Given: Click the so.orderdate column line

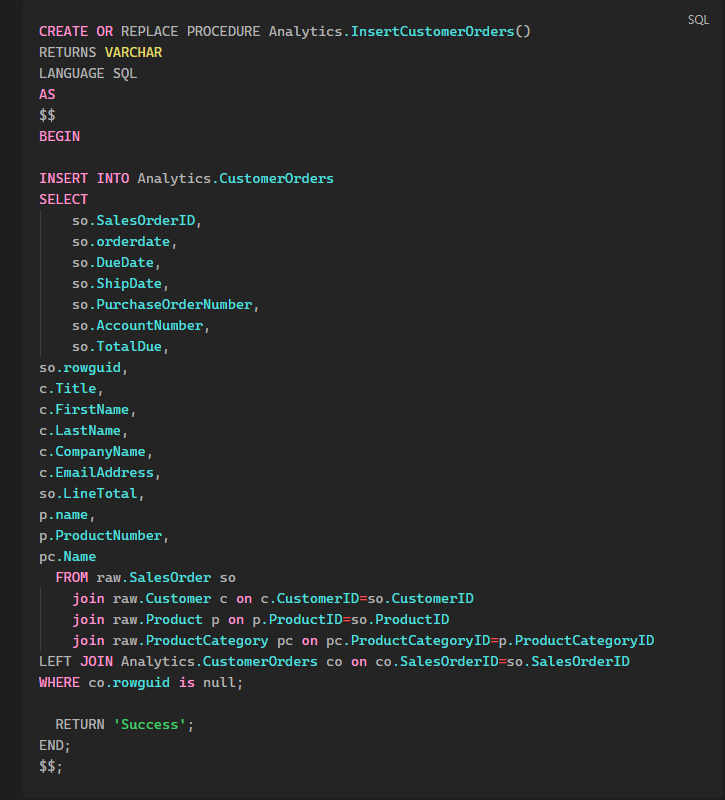Looking at the screenshot, I should 124,241.
